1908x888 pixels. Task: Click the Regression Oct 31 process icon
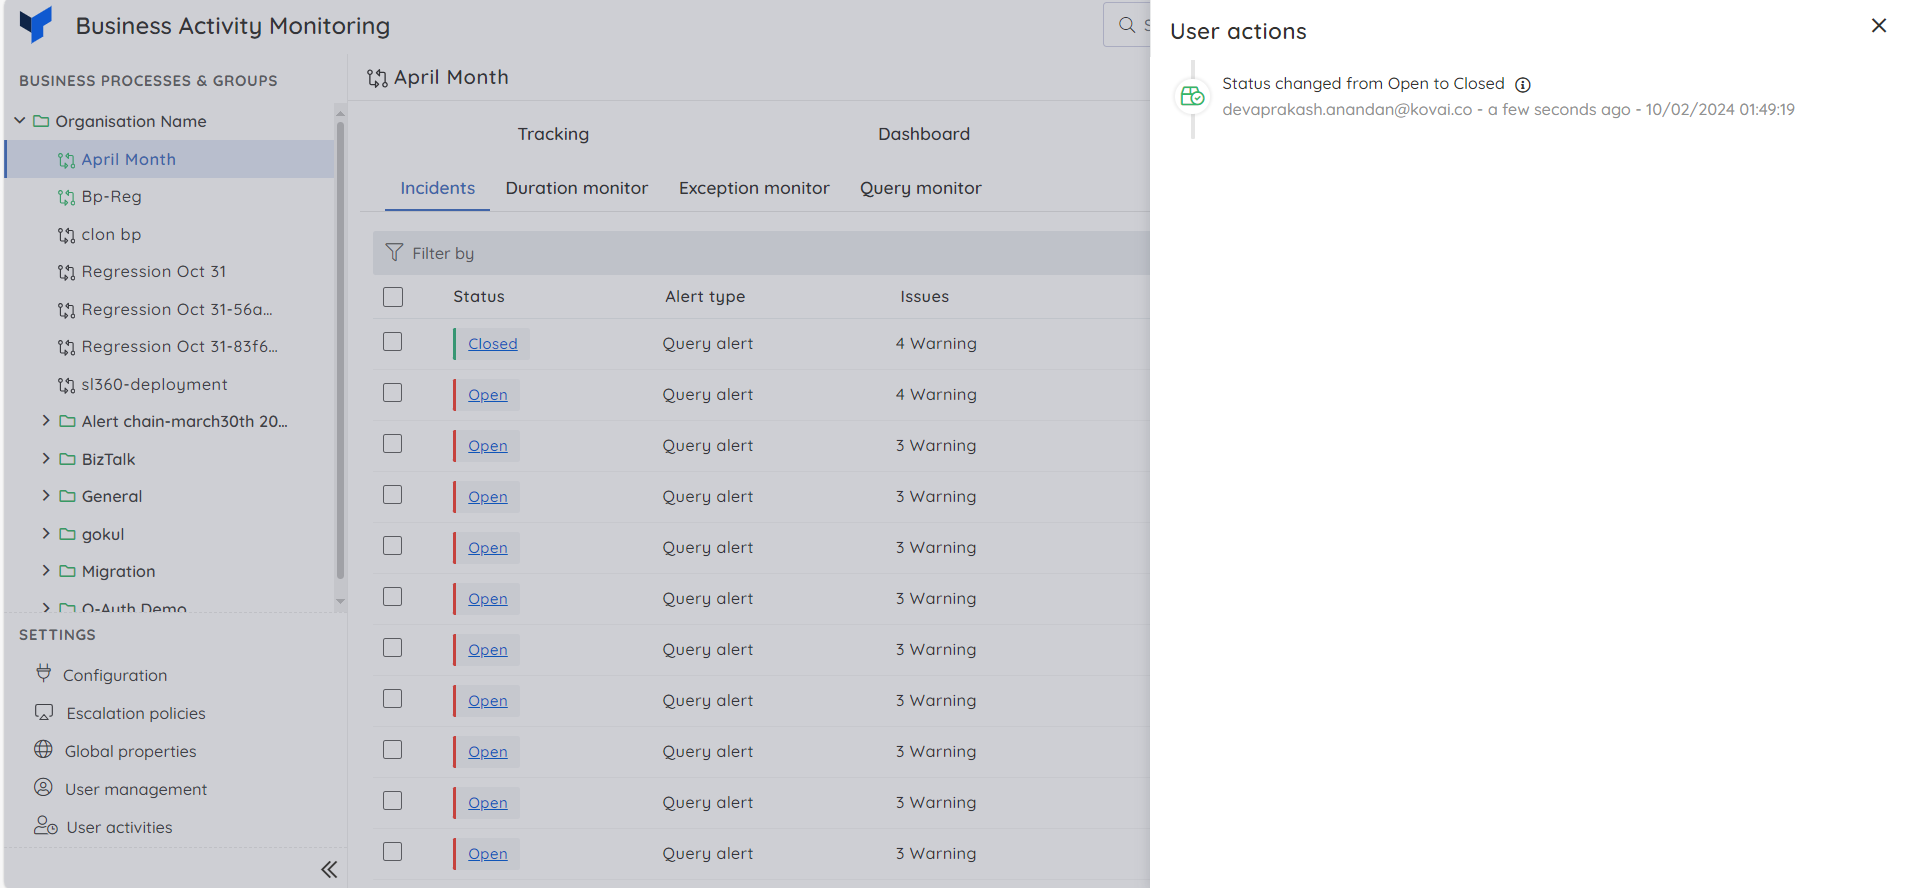click(x=67, y=272)
